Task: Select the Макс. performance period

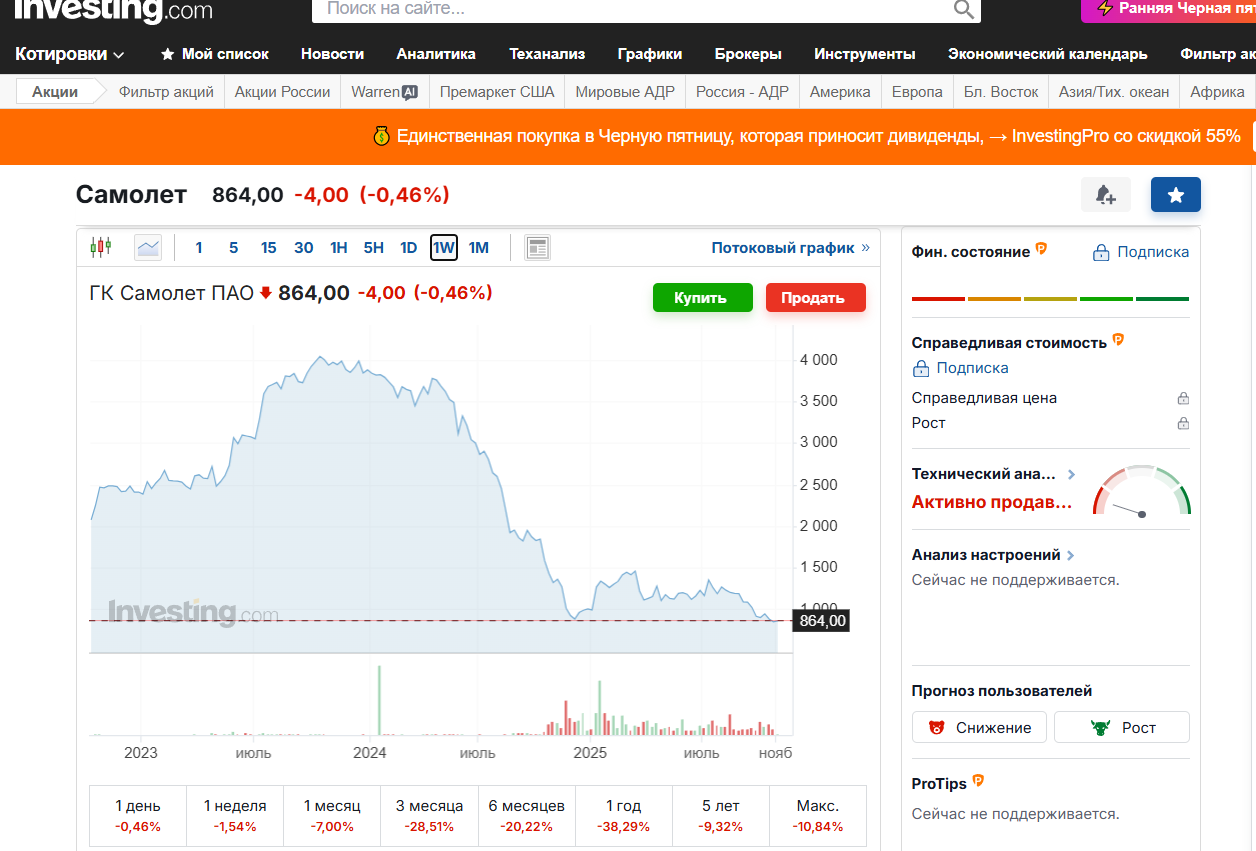Action: [x=818, y=816]
